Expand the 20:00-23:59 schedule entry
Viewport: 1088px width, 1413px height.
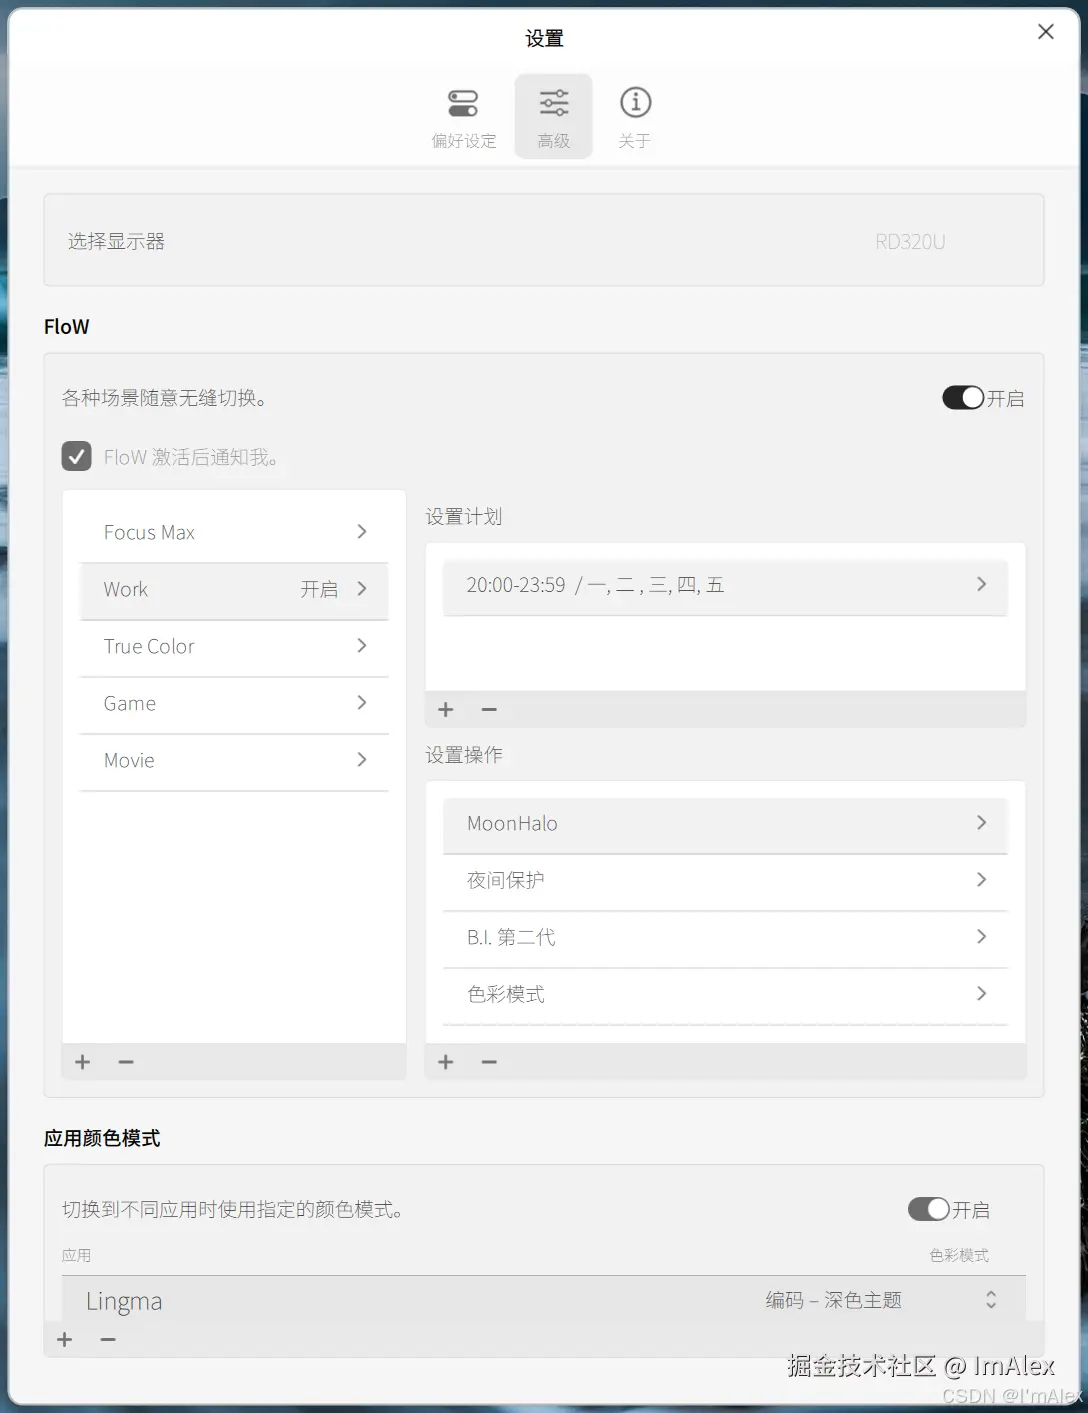tap(724, 585)
